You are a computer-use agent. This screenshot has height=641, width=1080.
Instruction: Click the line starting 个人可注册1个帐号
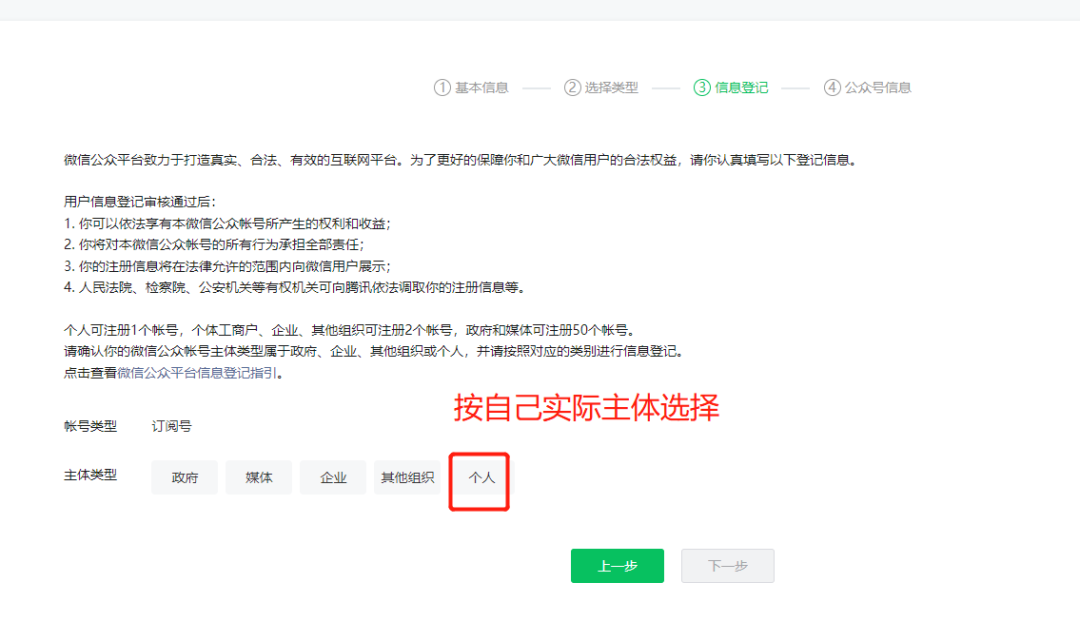(349, 330)
